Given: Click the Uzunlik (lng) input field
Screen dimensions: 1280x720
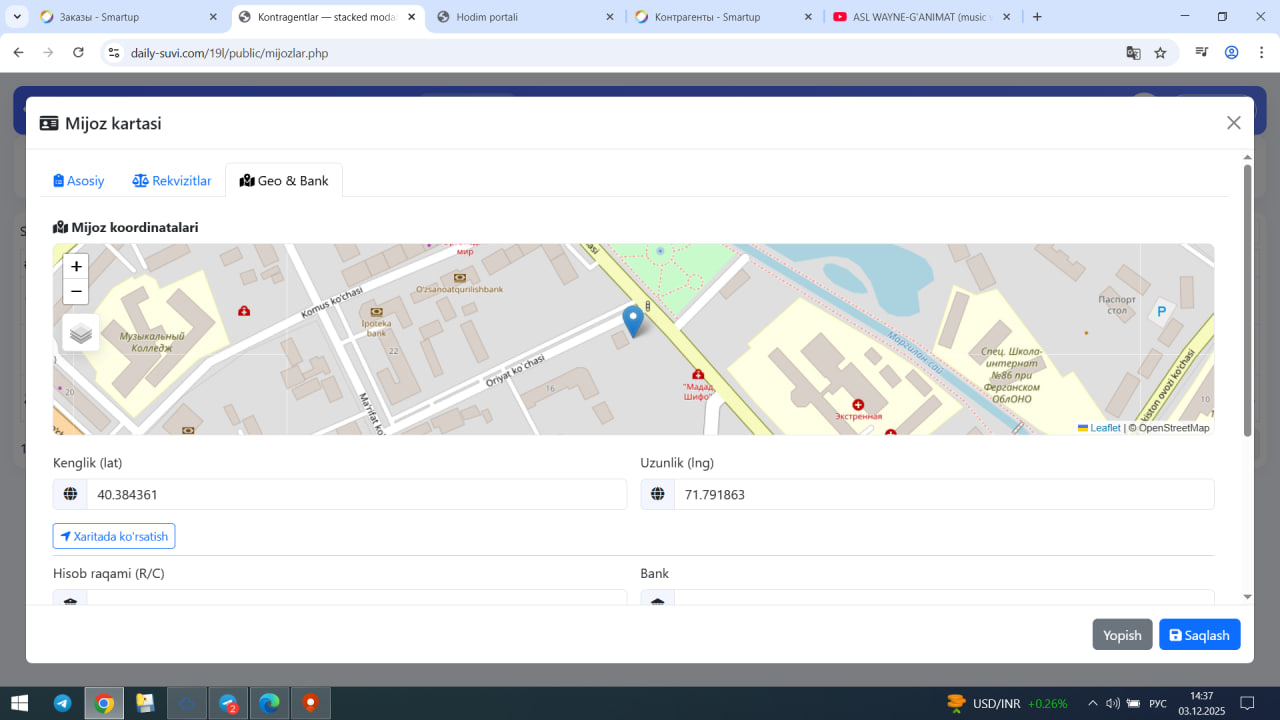Looking at the screenshot, I should click(x=943, y=494).
